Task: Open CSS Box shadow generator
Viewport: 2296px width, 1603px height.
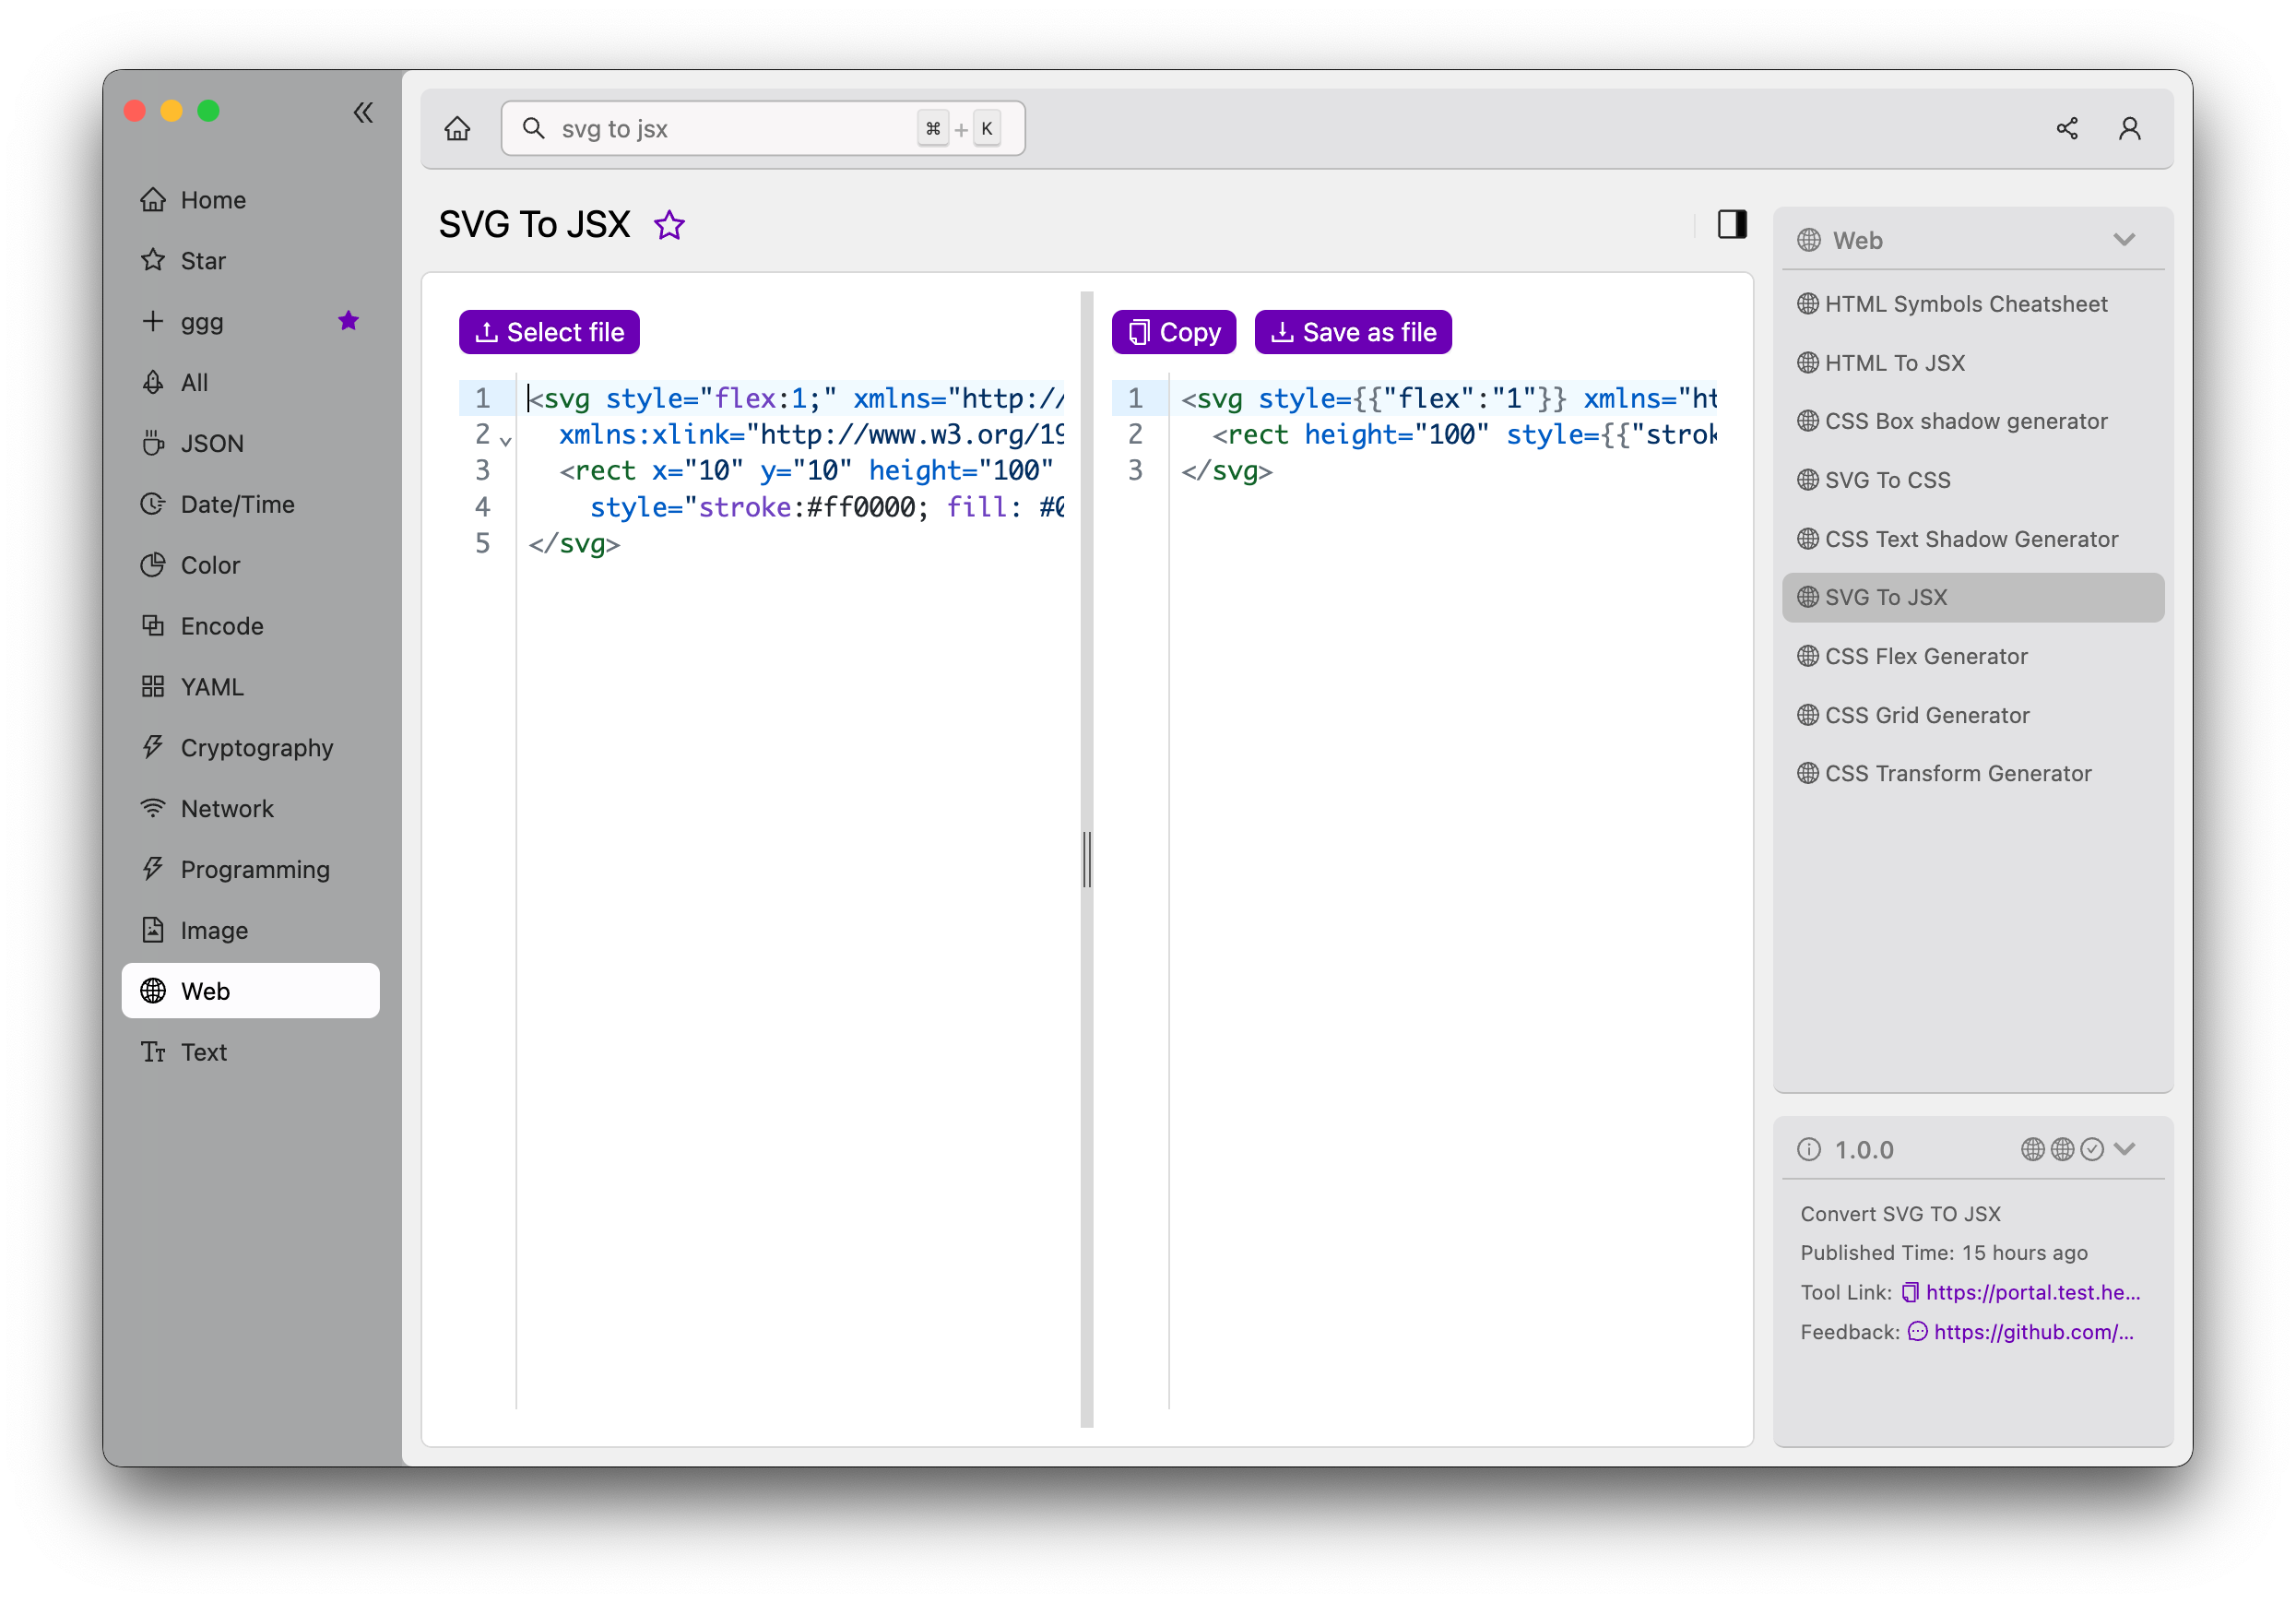Action: click(1972, 421)
